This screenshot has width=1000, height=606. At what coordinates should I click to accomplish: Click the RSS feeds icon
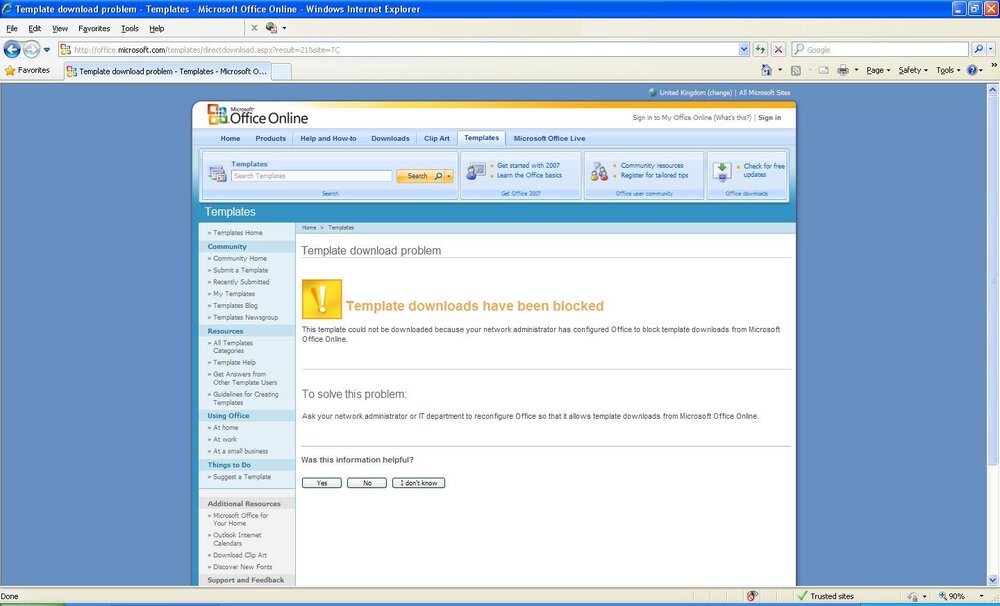[796, 70]
